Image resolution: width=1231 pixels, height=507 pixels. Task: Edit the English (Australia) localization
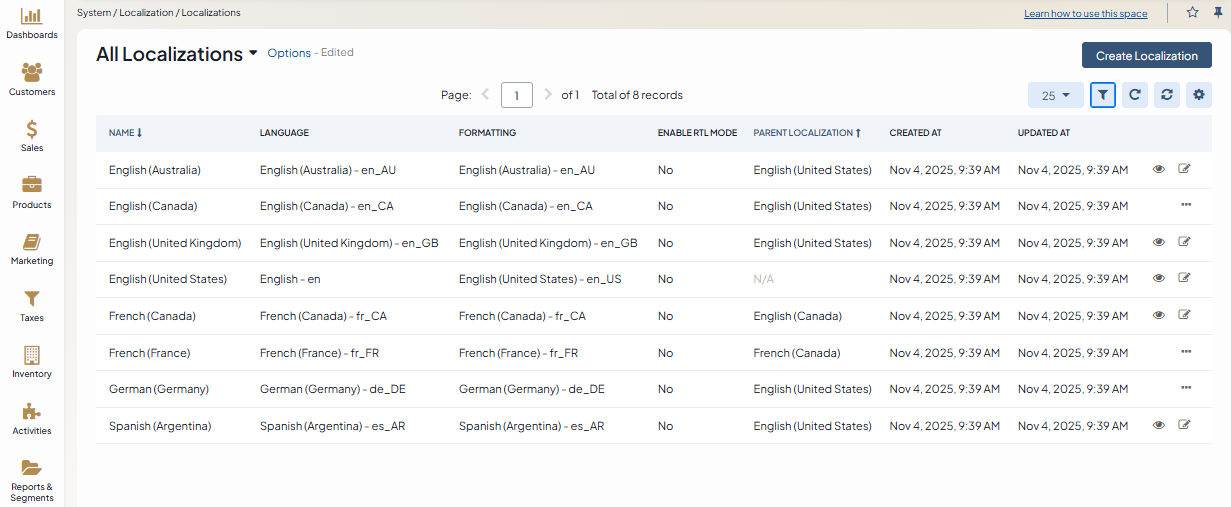(x=1185, y=170)
